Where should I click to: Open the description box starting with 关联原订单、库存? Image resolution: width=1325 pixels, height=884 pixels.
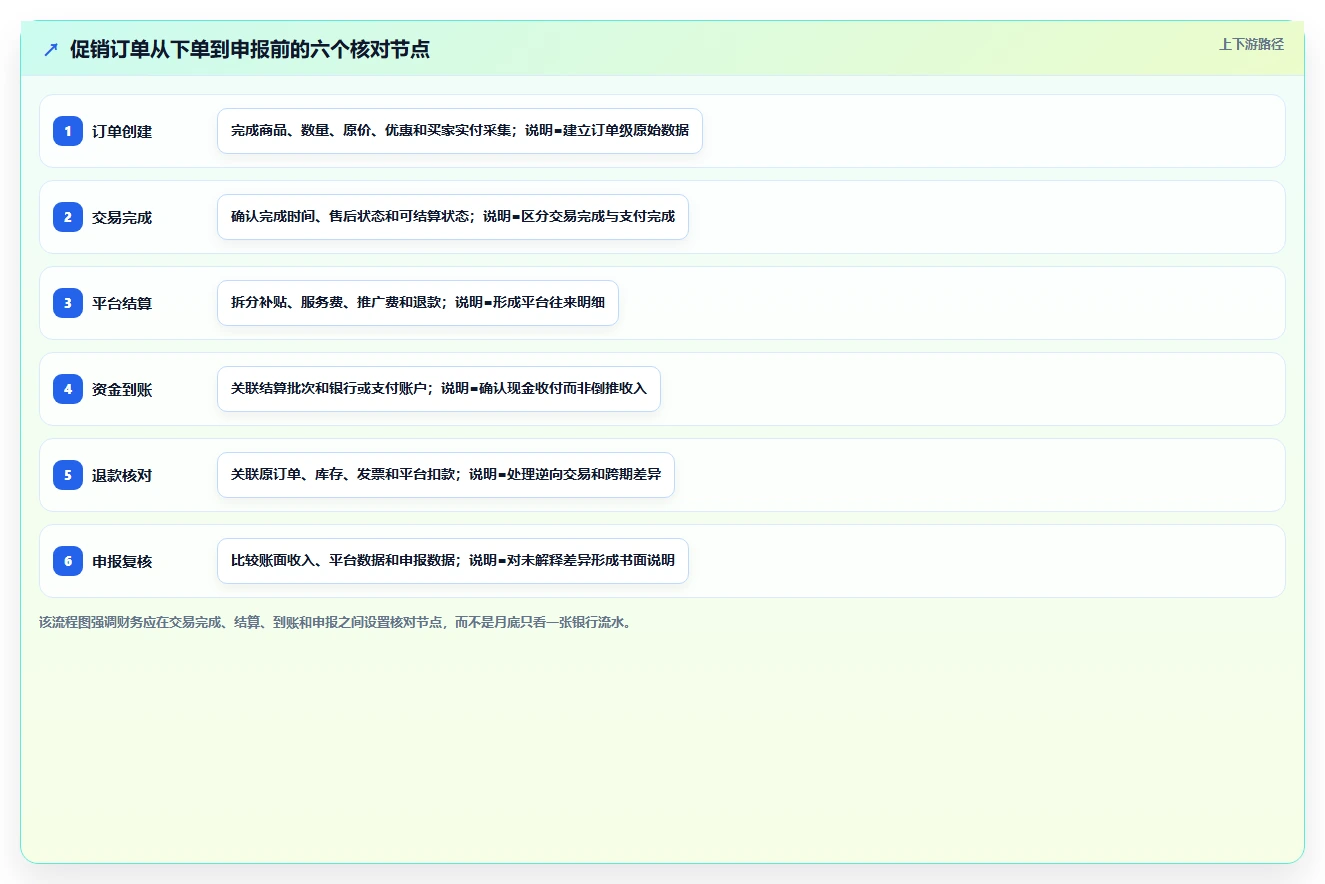coord(446,475)
